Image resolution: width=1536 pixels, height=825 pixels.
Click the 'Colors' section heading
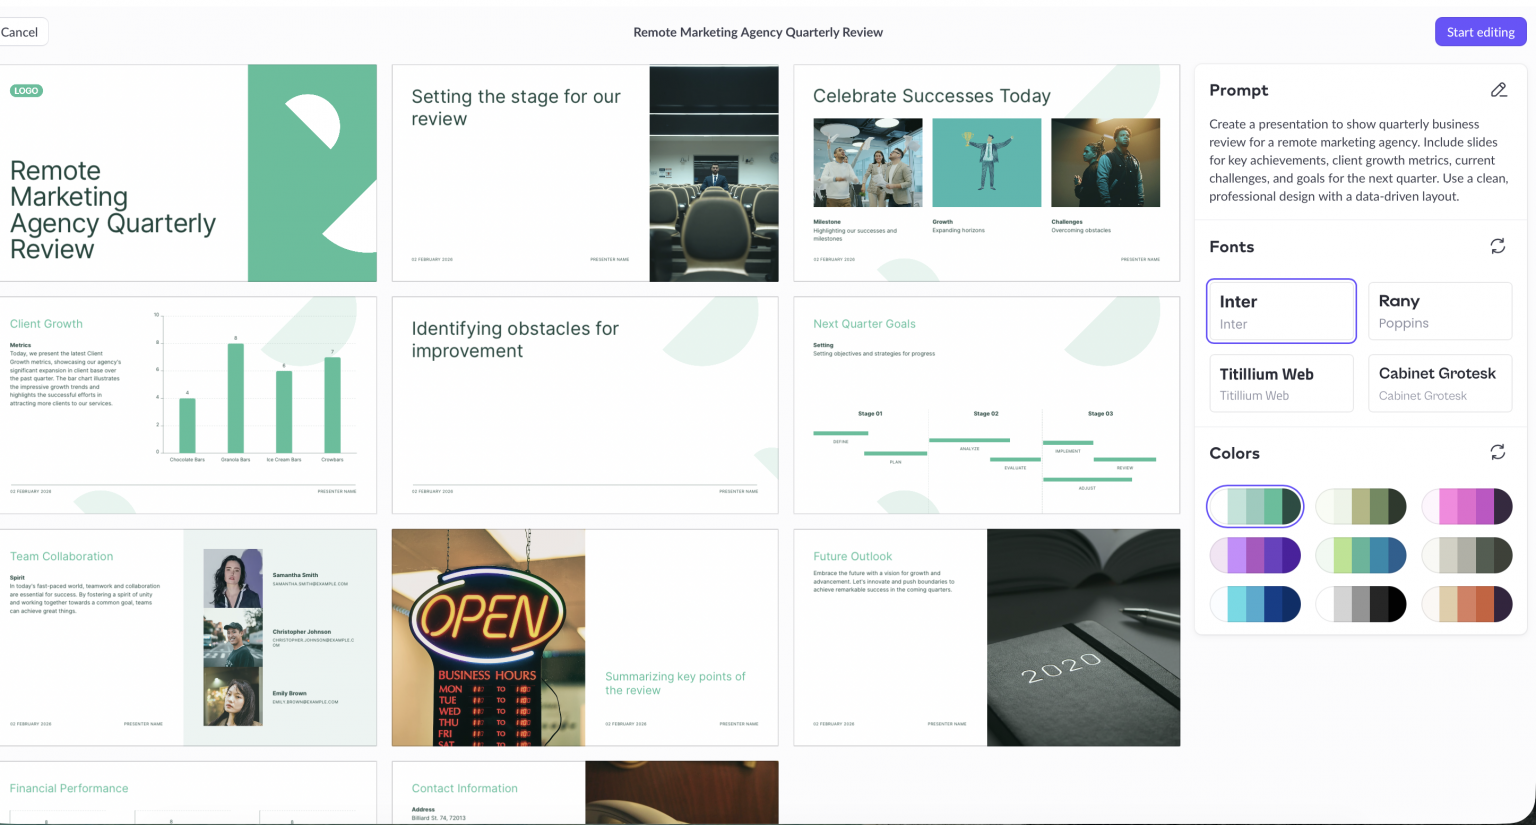click(1234, 453)
